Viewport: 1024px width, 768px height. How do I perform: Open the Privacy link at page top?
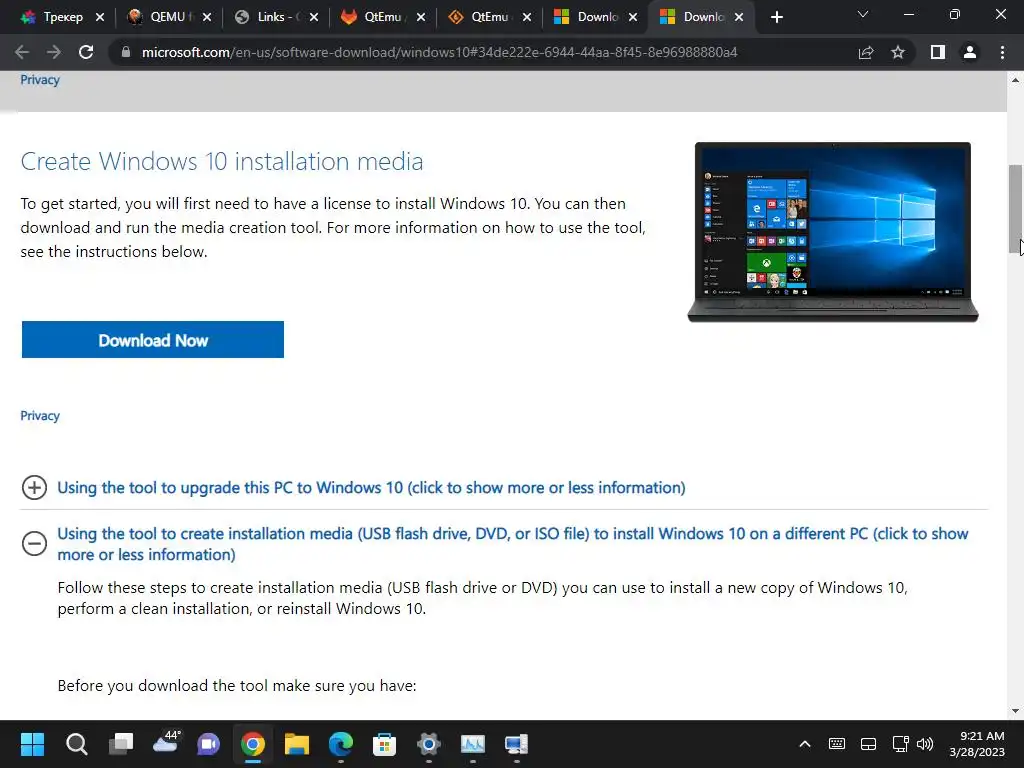[x=40, y=80]
